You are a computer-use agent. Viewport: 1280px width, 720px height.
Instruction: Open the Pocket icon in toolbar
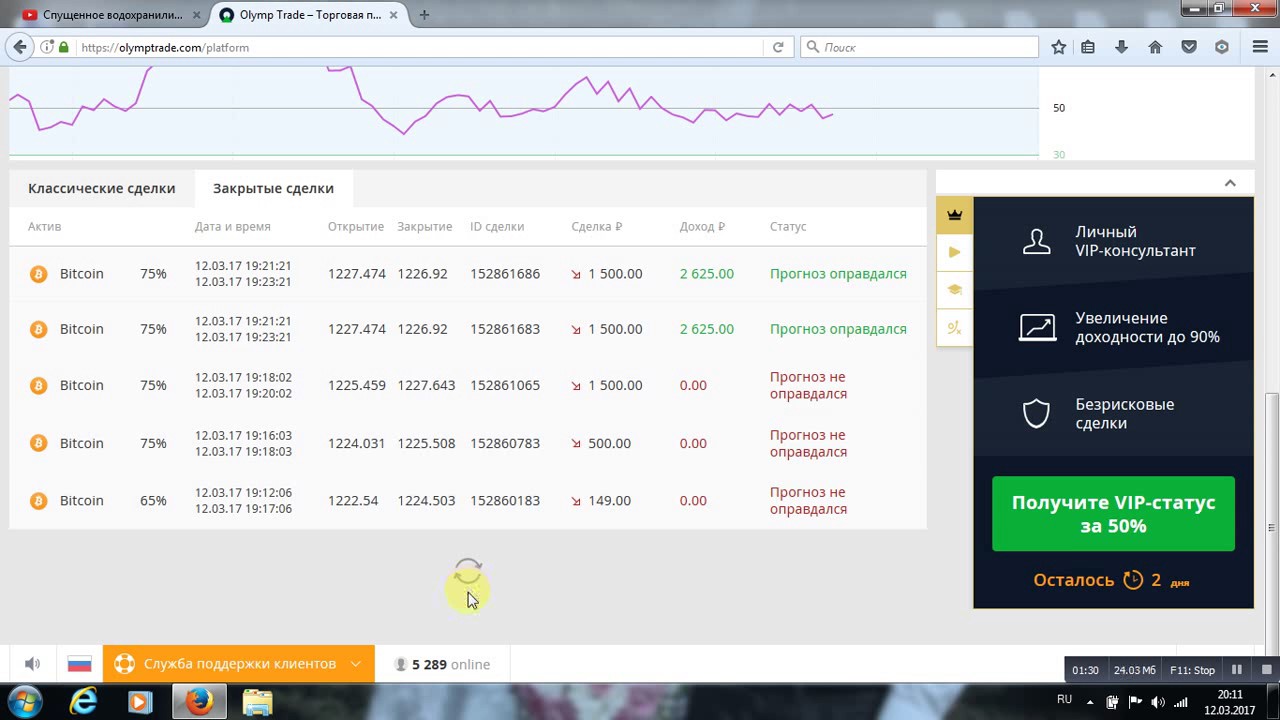coord(1189,47)
